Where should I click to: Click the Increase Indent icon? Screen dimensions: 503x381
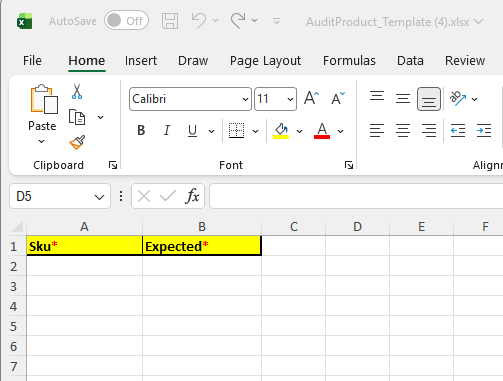[x=484, y=130]
